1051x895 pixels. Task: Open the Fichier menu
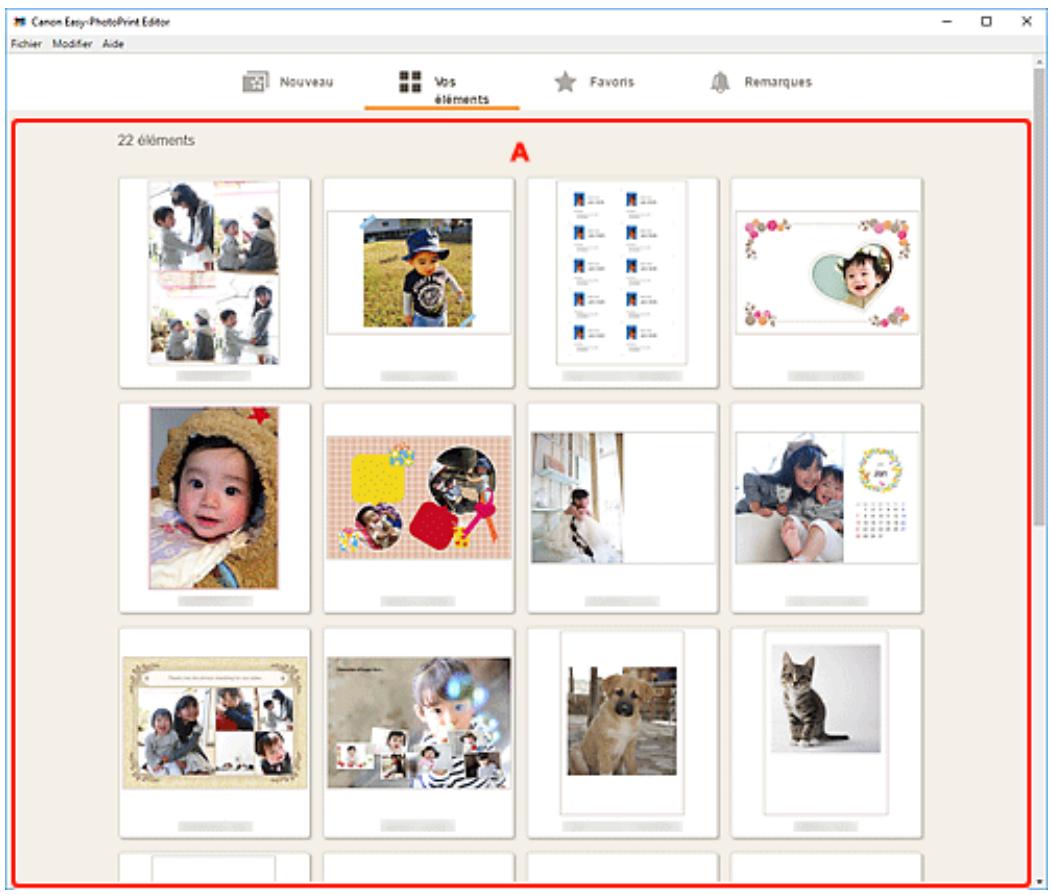(x=26, y=44)
